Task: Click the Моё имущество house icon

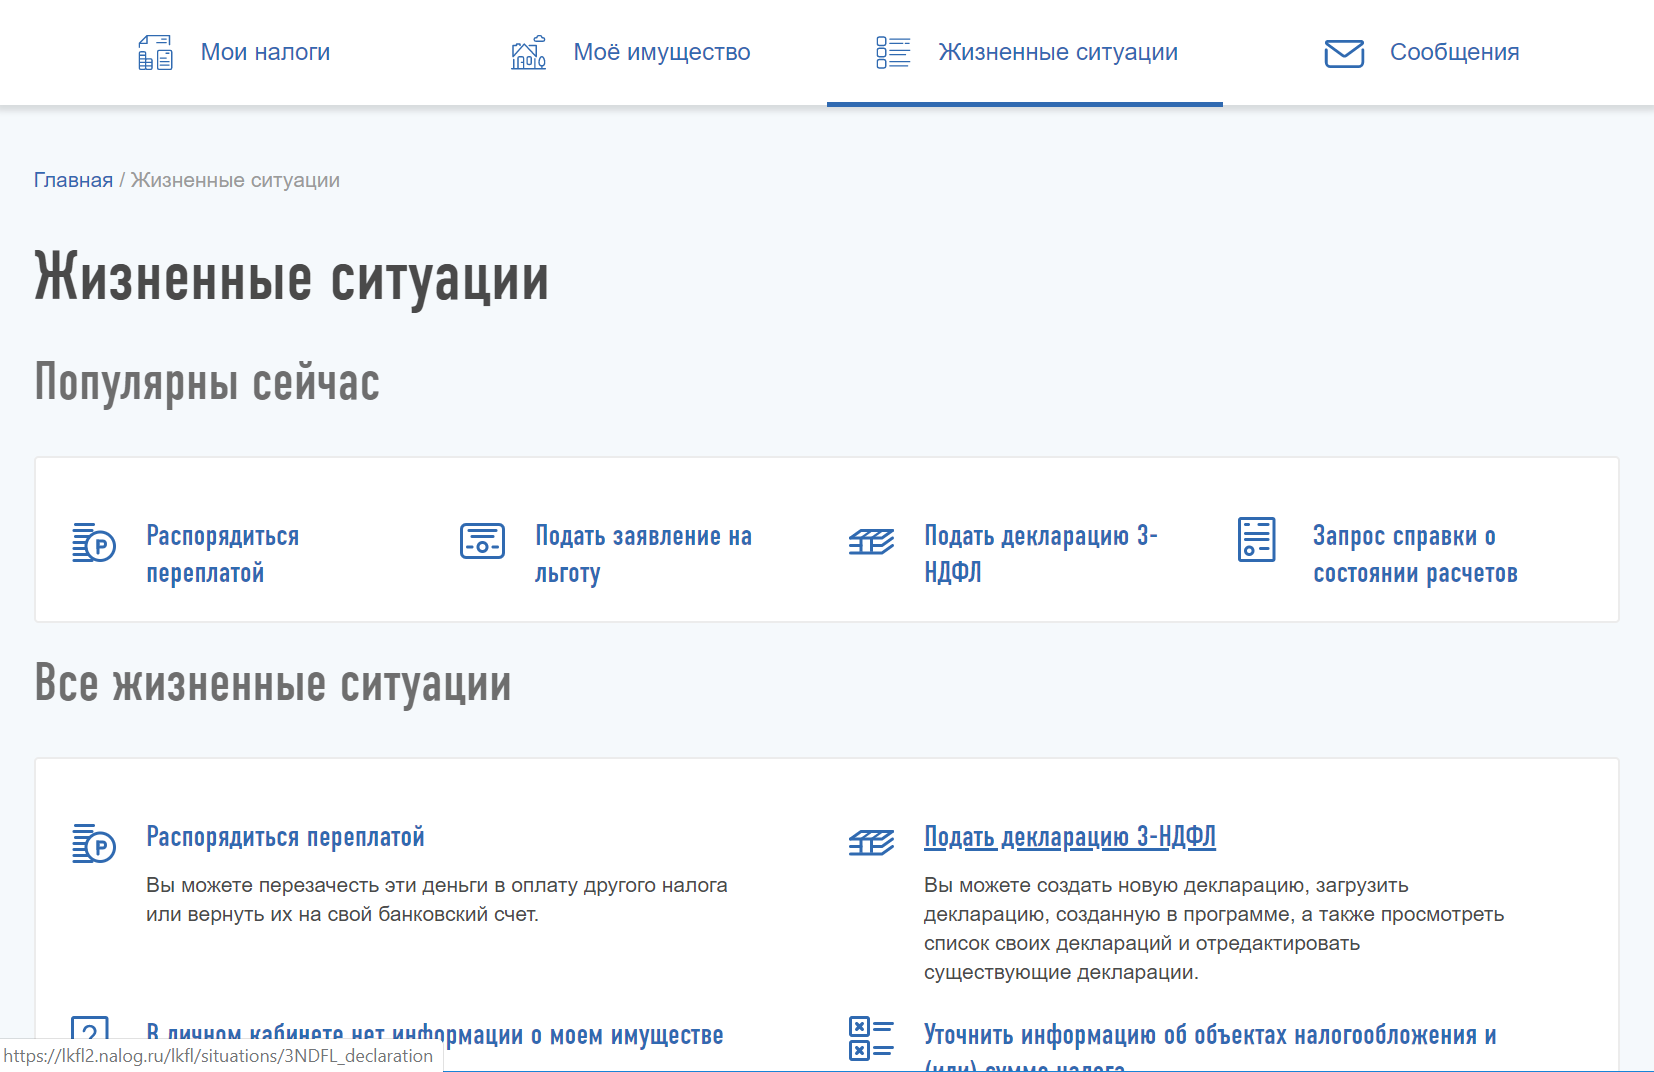Action: pyautogui.click(x=528, y=52)
